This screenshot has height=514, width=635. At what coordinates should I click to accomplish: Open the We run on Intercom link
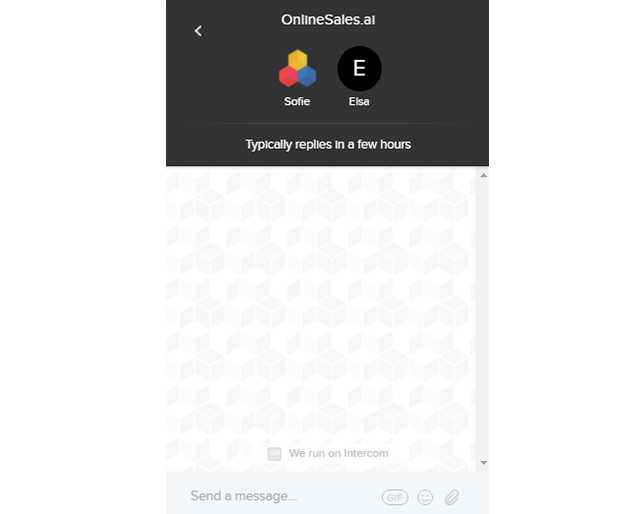coord(328,453)
